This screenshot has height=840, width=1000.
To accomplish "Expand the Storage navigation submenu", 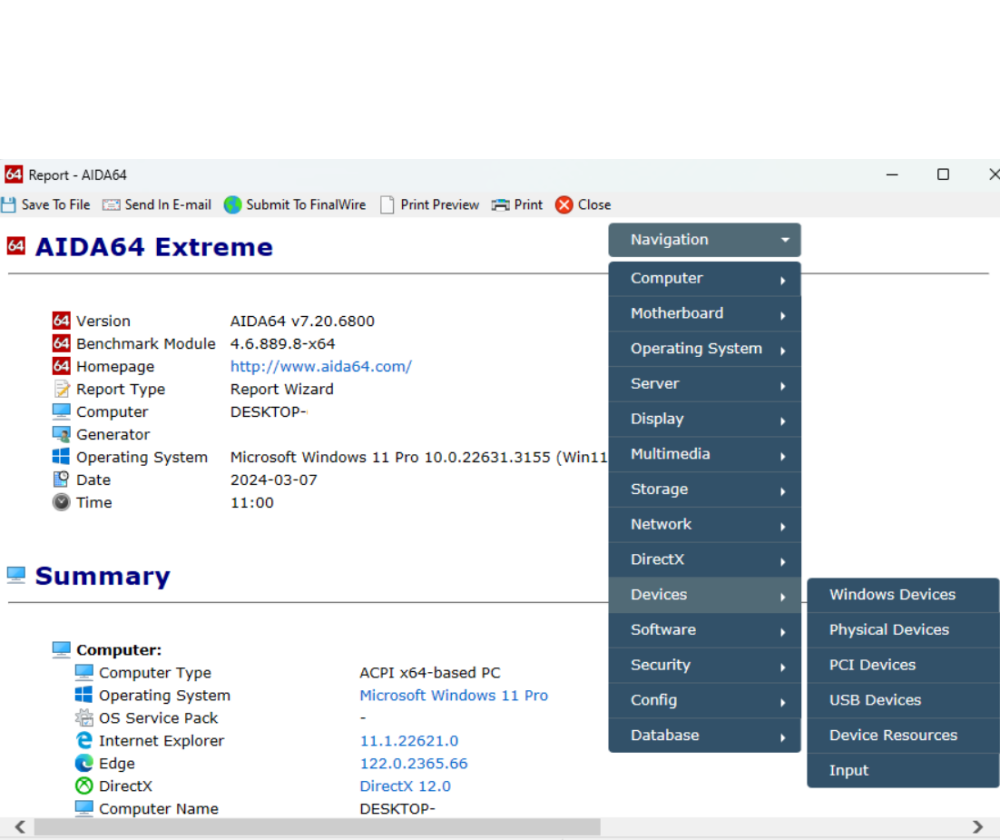I will tap(704, 489).
